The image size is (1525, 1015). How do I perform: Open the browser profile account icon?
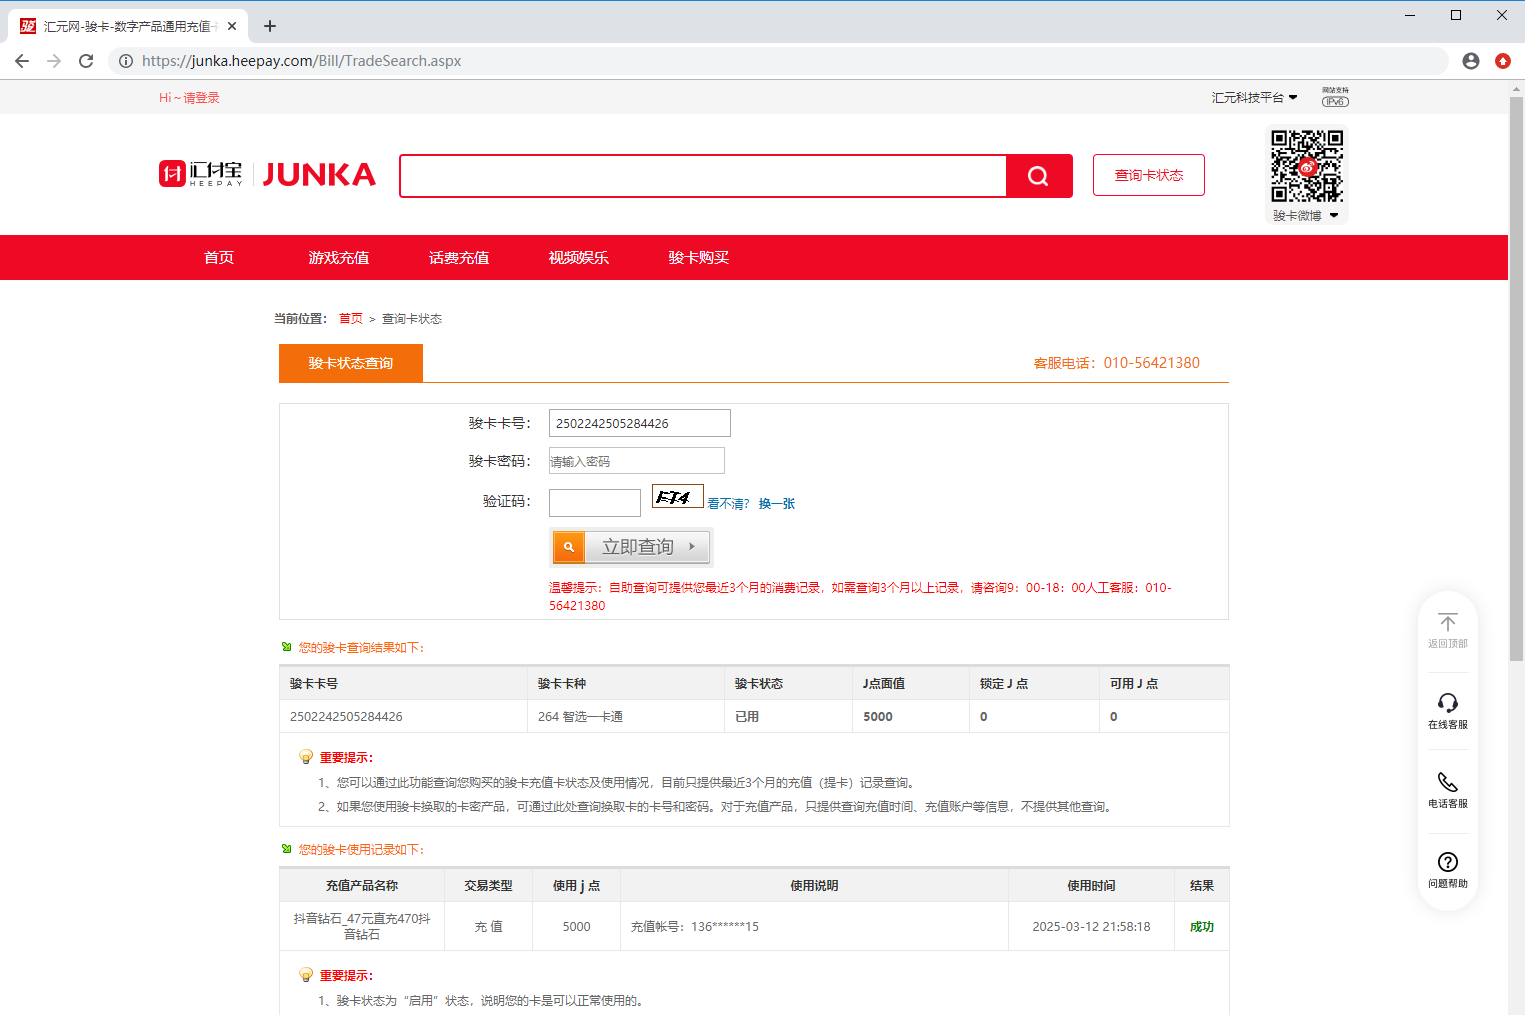click(x=1470, y=61)
